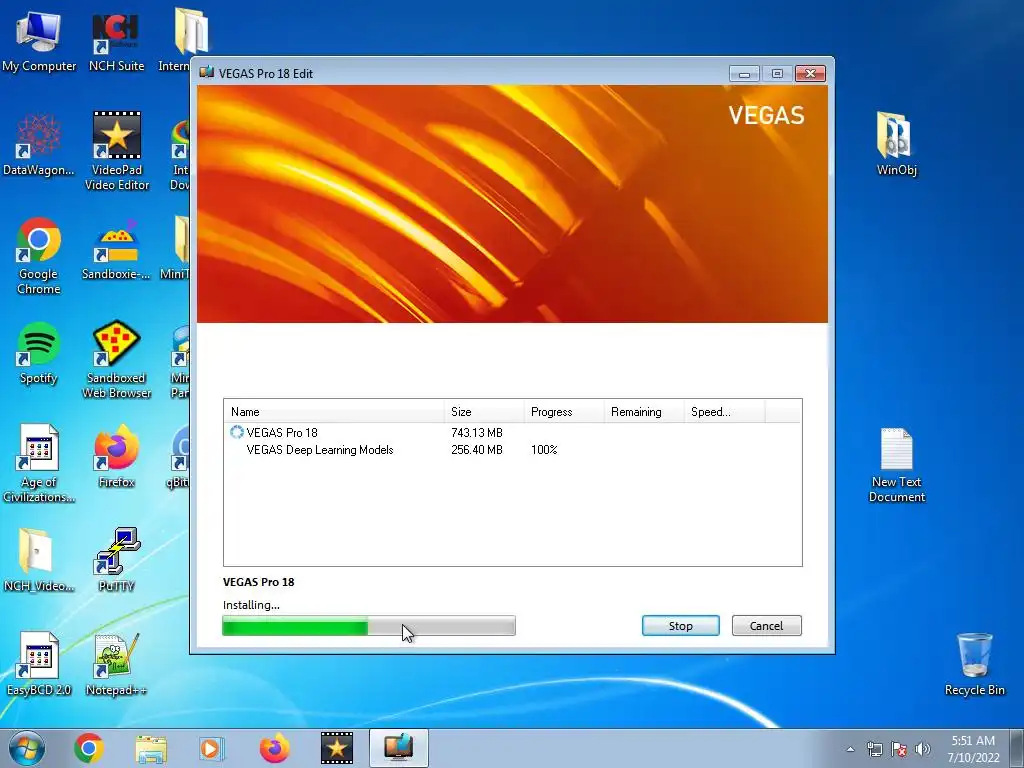
Task: Click the 743.13 MB size value
Action: coord(477,432)
